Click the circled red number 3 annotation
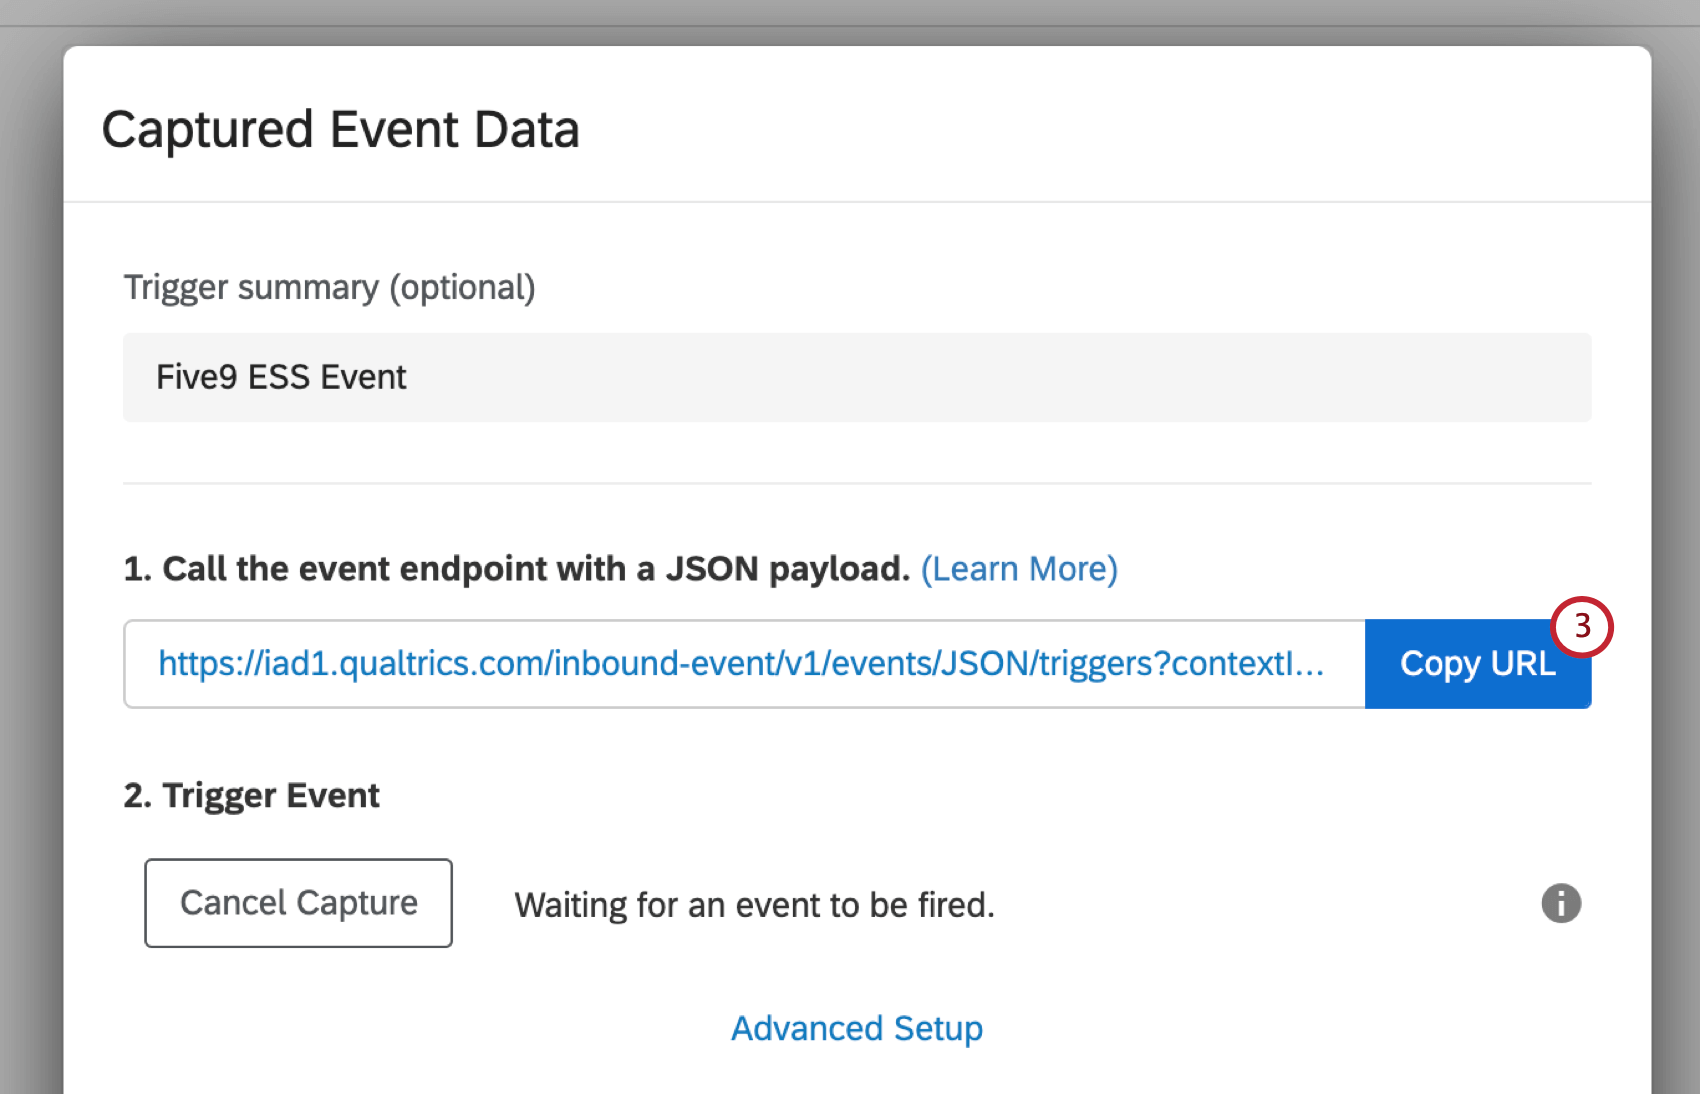This screenshot has width=1700, height=1094. (x=1583, y=626)
